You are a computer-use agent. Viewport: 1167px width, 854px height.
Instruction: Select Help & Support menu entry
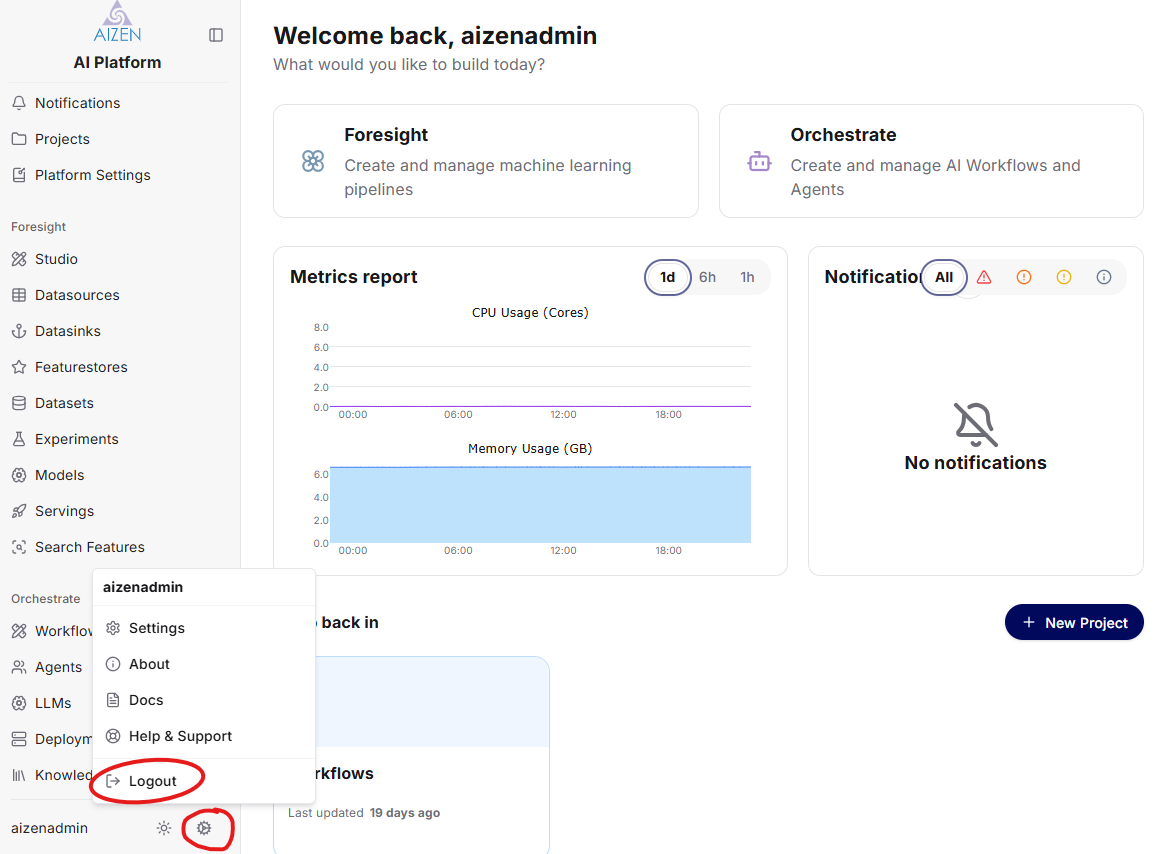click(x=180, y=736)
